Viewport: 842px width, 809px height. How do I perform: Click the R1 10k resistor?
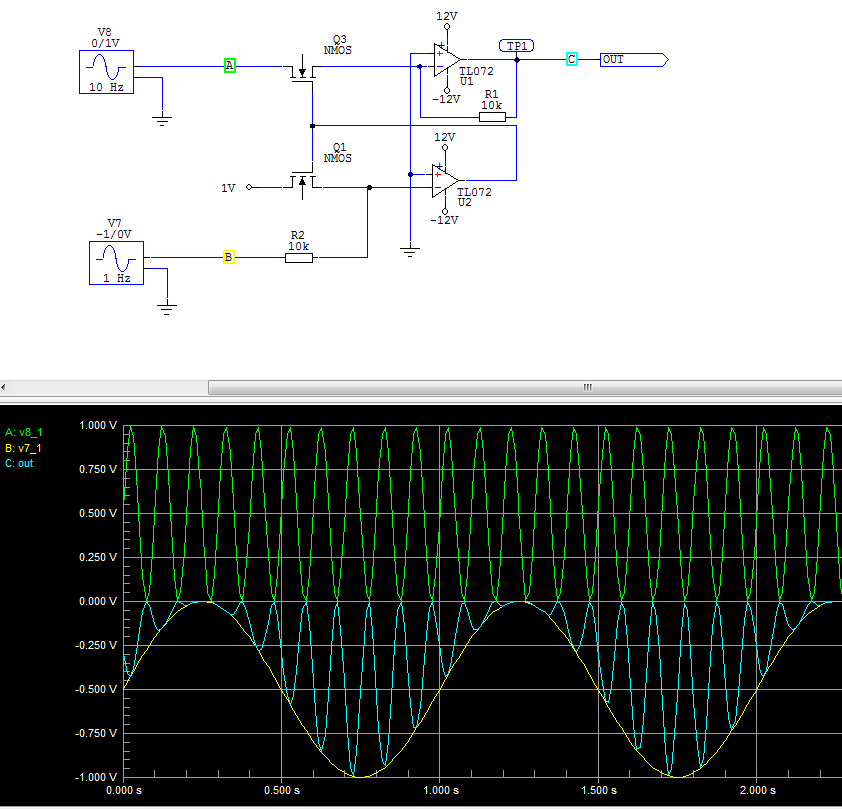pos(492,117)
